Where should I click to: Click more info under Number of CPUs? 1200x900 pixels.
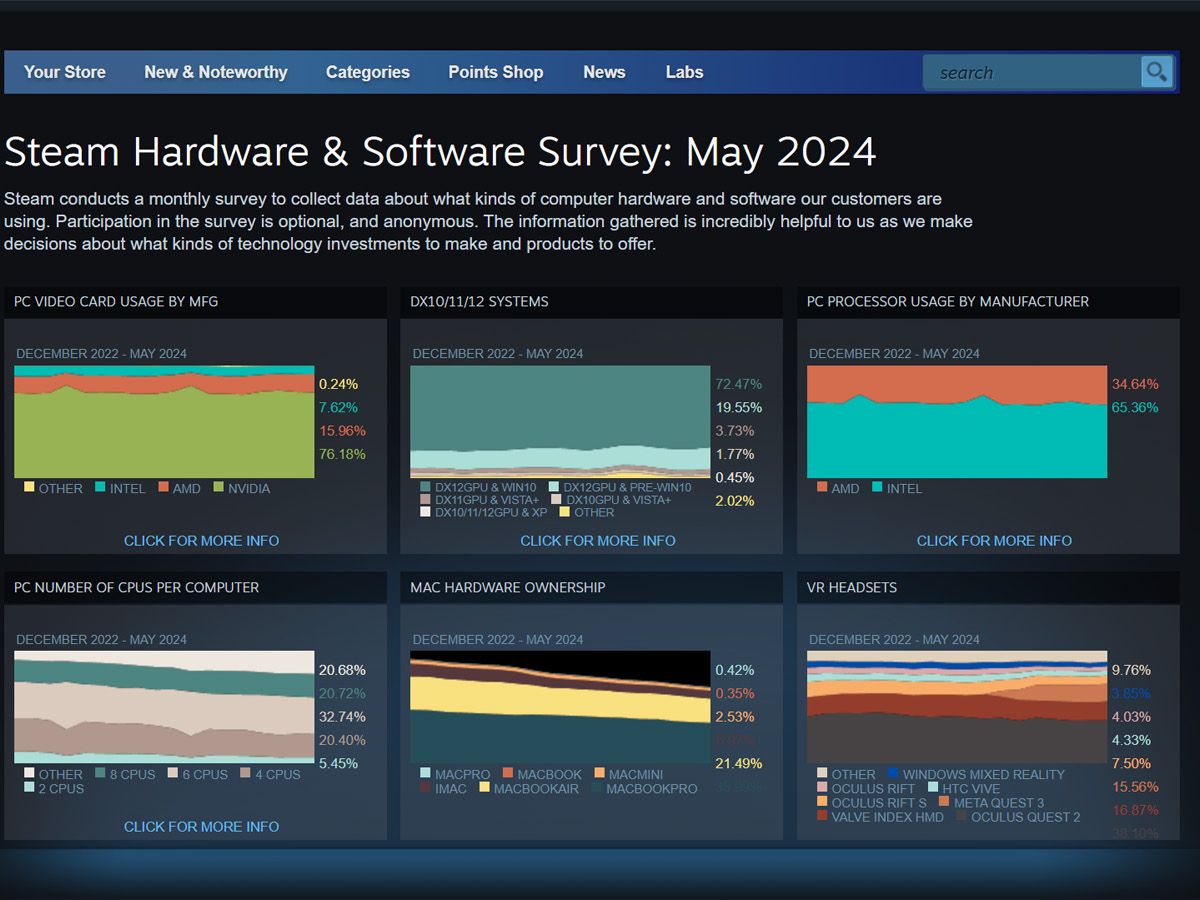(201, 826)
